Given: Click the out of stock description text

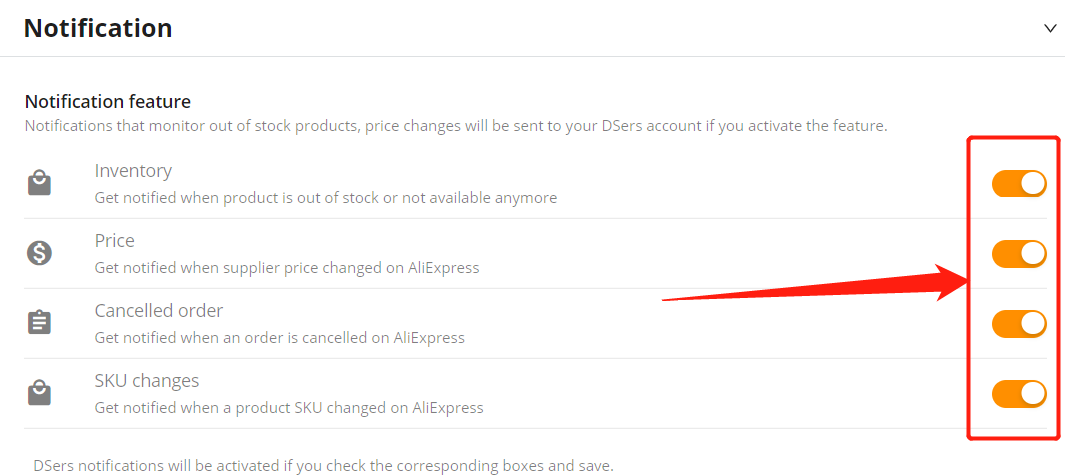Looking at the screenshot, I should point(326,198).
